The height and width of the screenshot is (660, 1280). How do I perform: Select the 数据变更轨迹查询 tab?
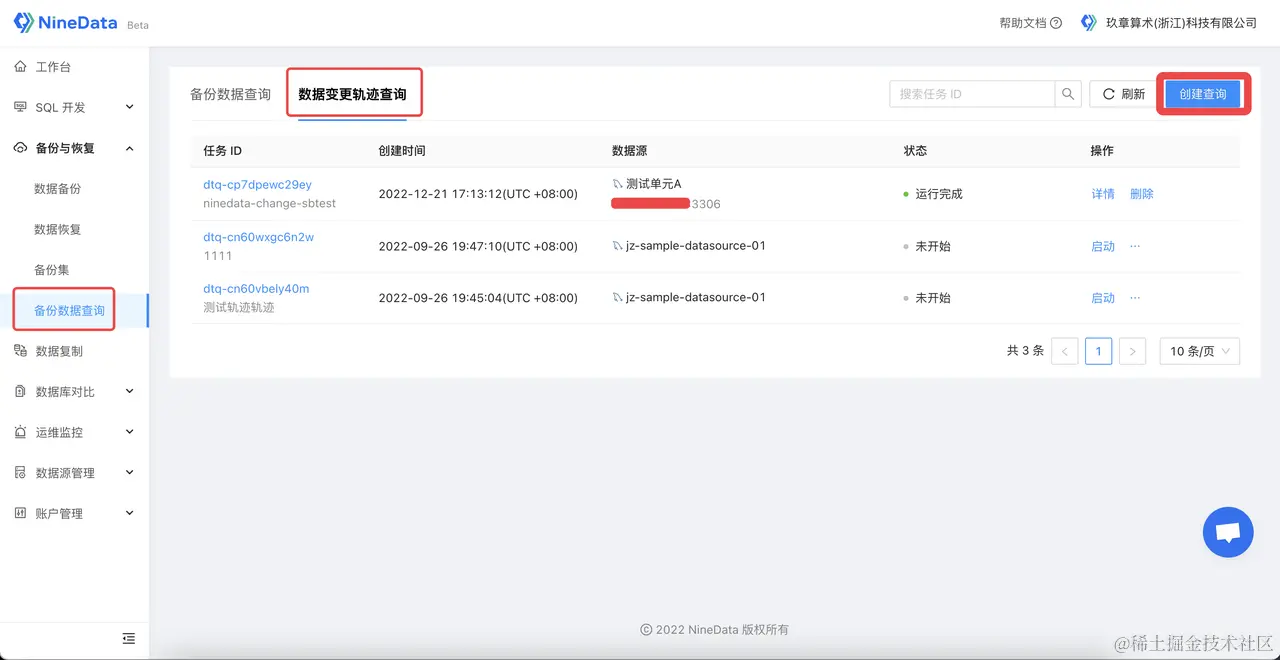[x=354, y=91]
